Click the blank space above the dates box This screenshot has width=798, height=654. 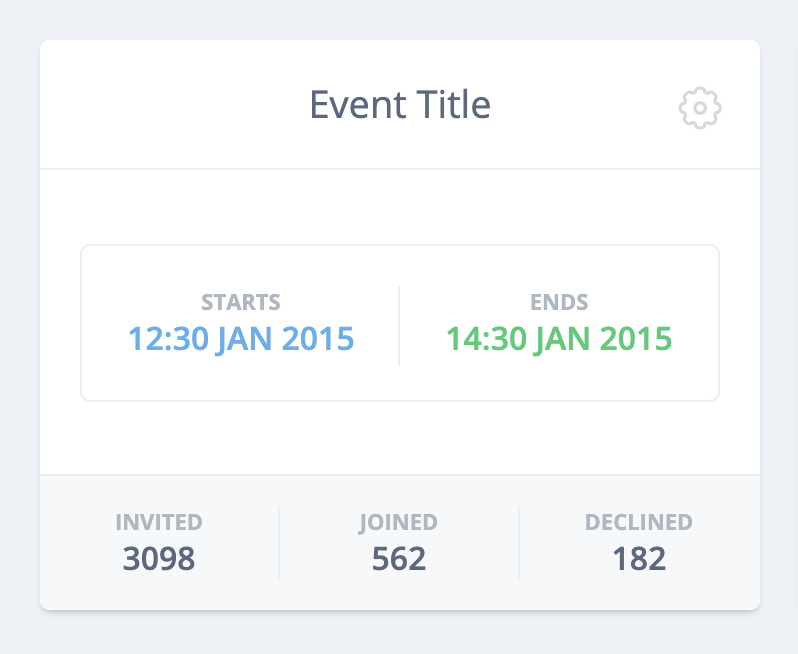pos(400,207)
